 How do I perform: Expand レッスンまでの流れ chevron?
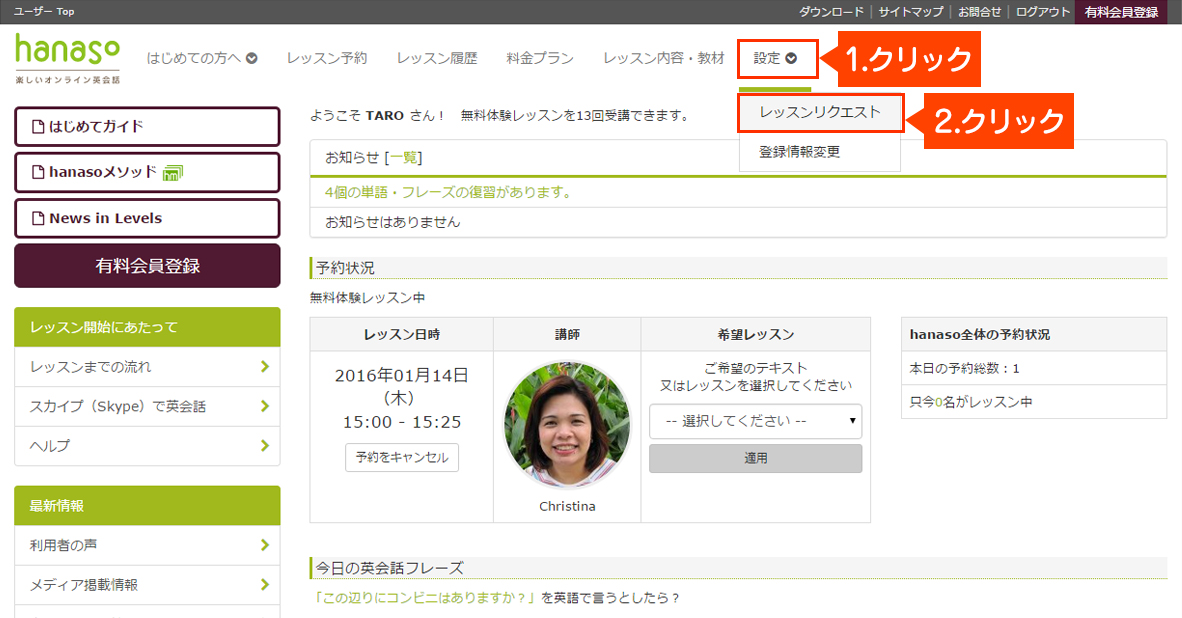click(x=265, y=367)
